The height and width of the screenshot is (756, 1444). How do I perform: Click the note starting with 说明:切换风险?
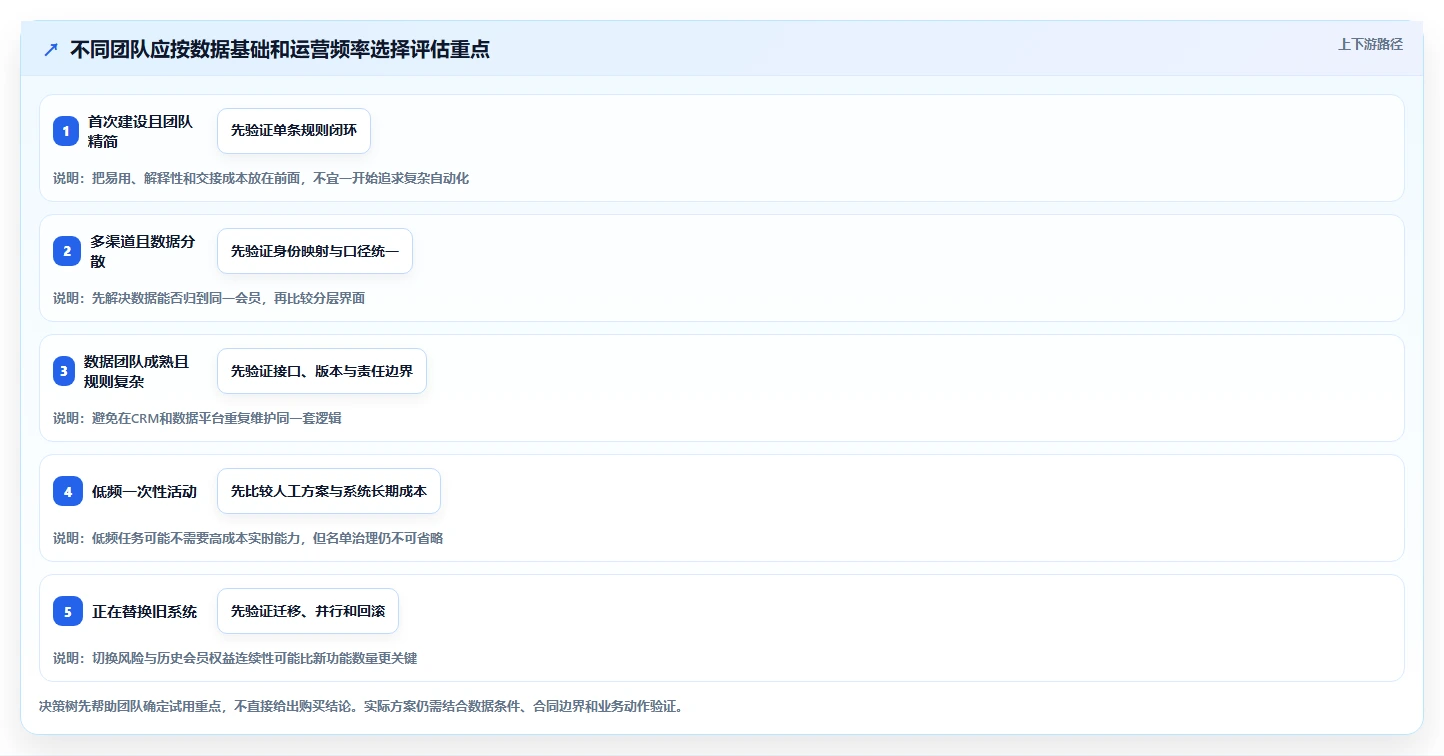235,658
